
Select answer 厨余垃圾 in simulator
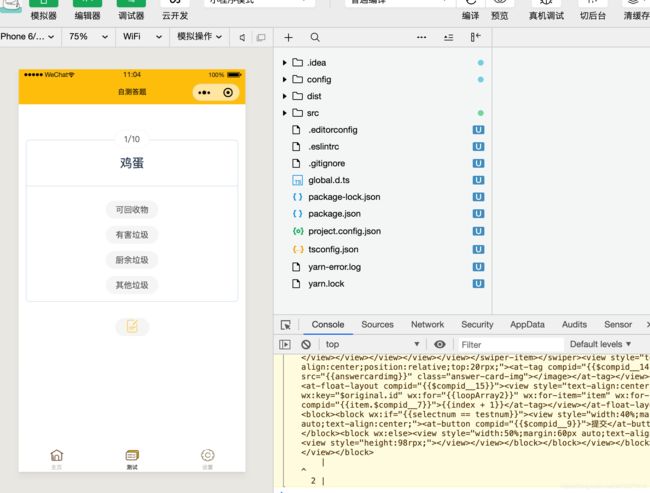pyautogui.click(x=132, y=260)
